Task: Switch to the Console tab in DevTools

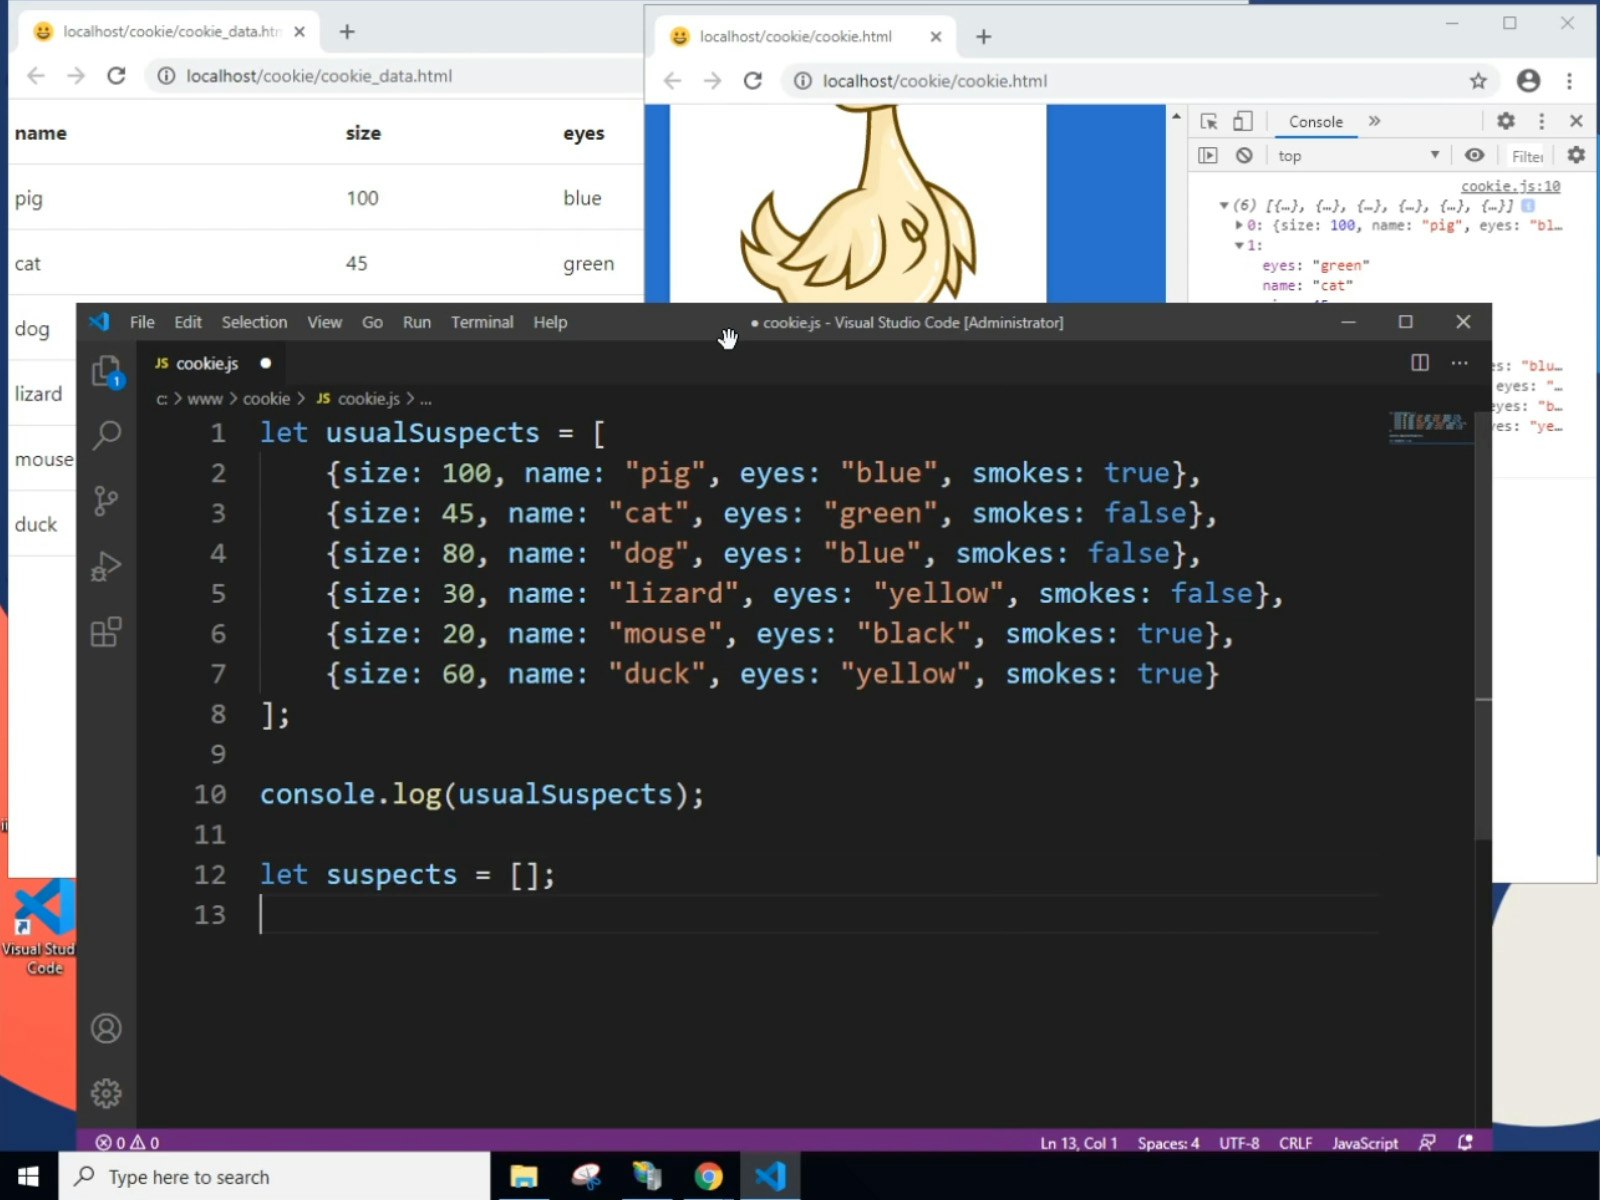Action: [1315, 121]
